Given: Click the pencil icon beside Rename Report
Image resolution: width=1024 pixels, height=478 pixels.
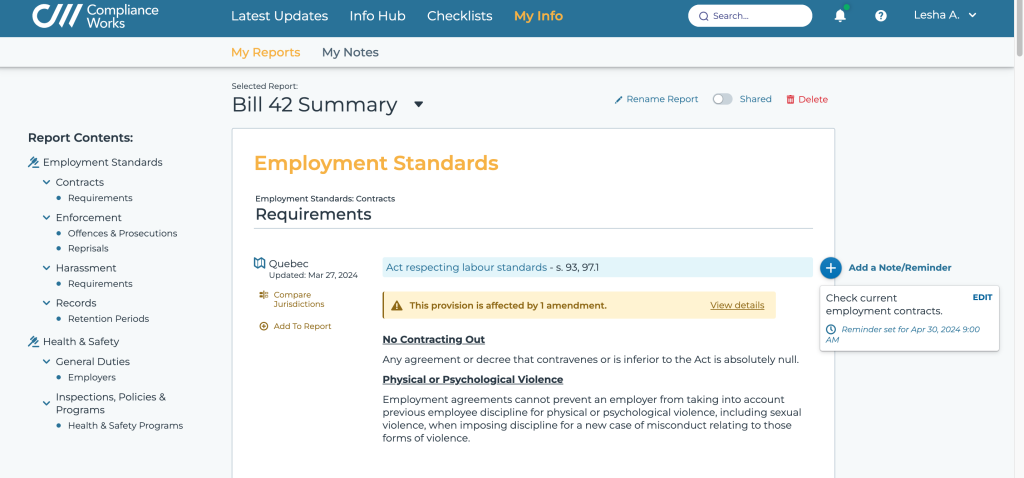Looking at the screenshot, I should coord(618,100).
